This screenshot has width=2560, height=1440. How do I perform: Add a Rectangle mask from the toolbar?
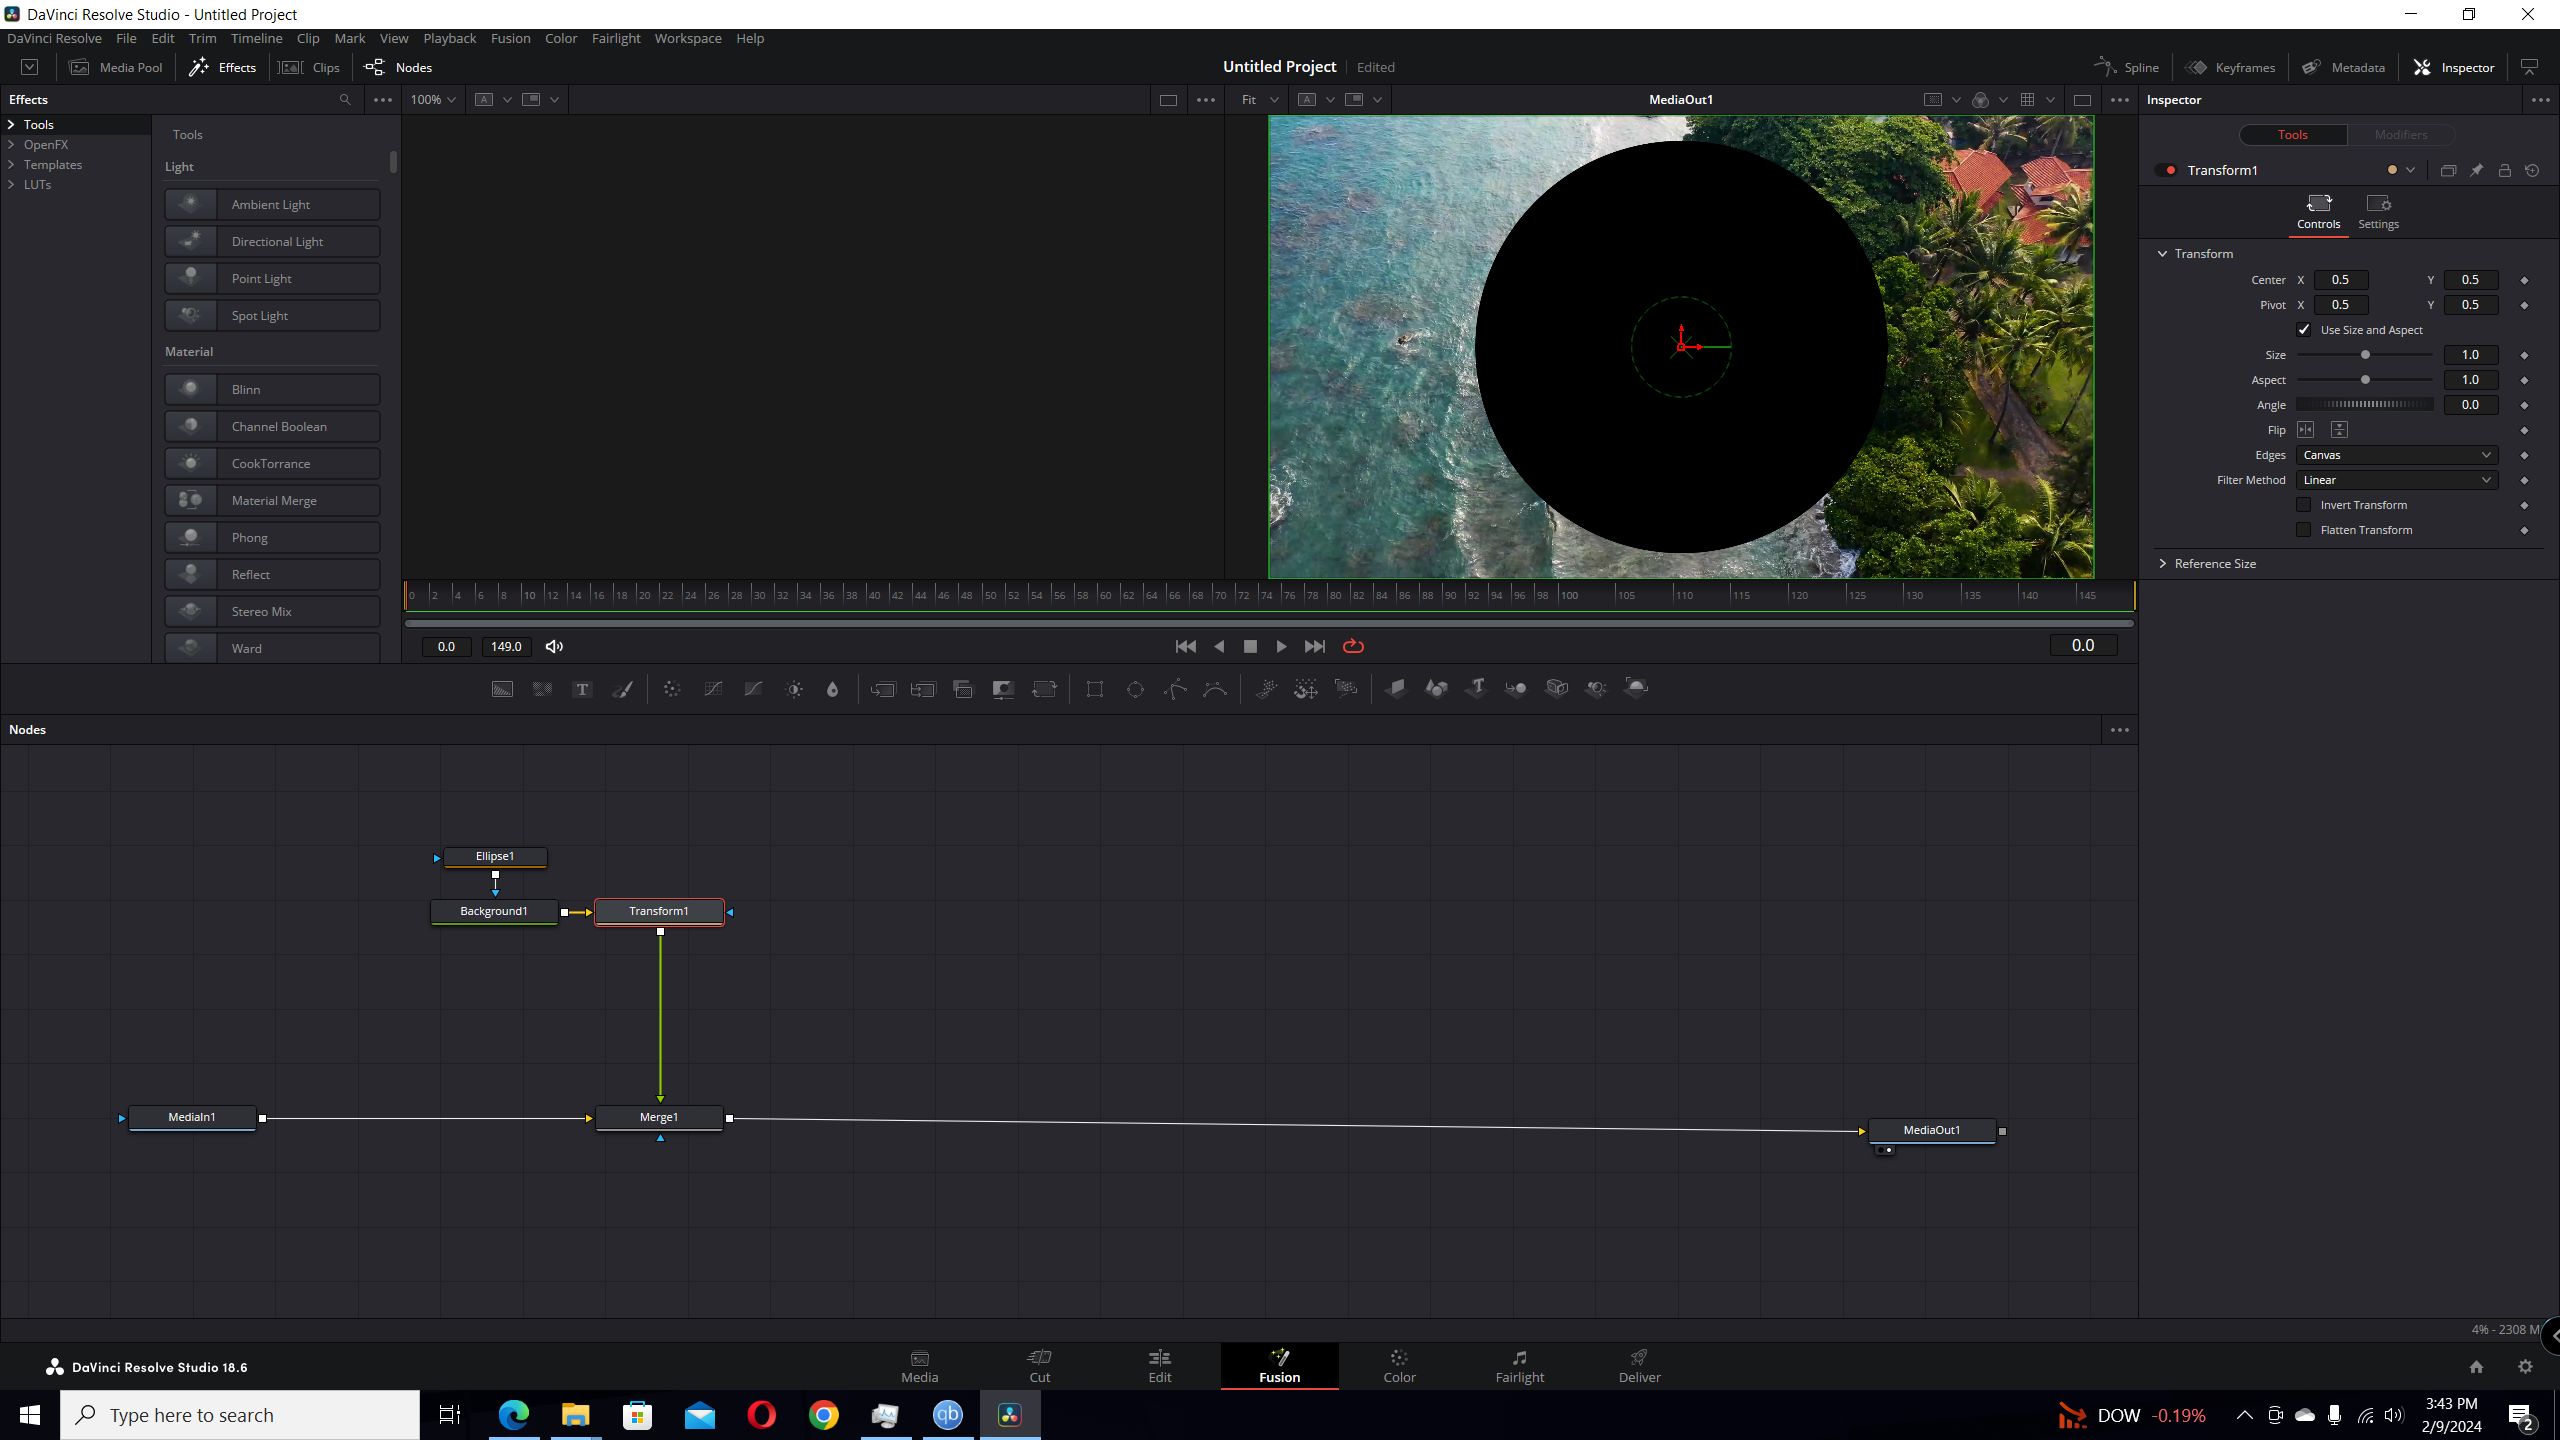[1095, 689]
